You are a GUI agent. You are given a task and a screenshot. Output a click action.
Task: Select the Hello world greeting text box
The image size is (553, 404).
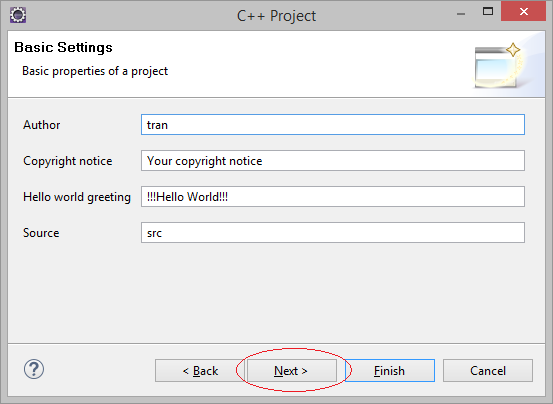click(x=333, y=197)
